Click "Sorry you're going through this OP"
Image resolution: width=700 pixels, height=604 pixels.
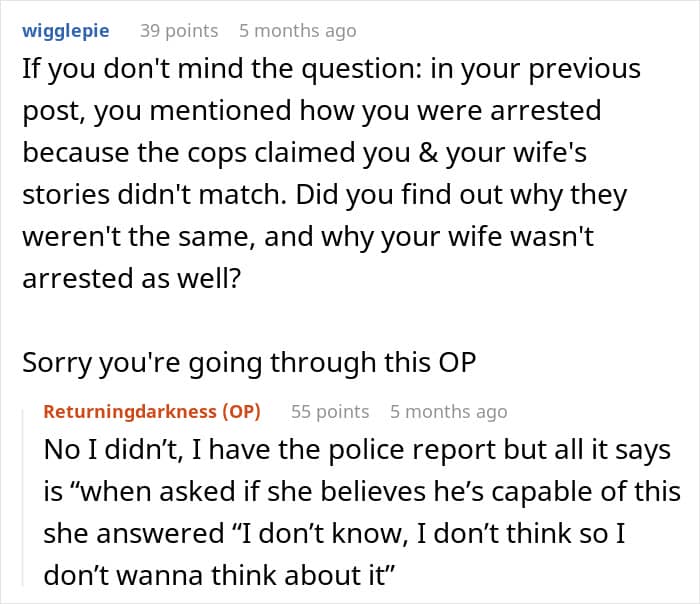pyautogui.click(x=248, y=364)
